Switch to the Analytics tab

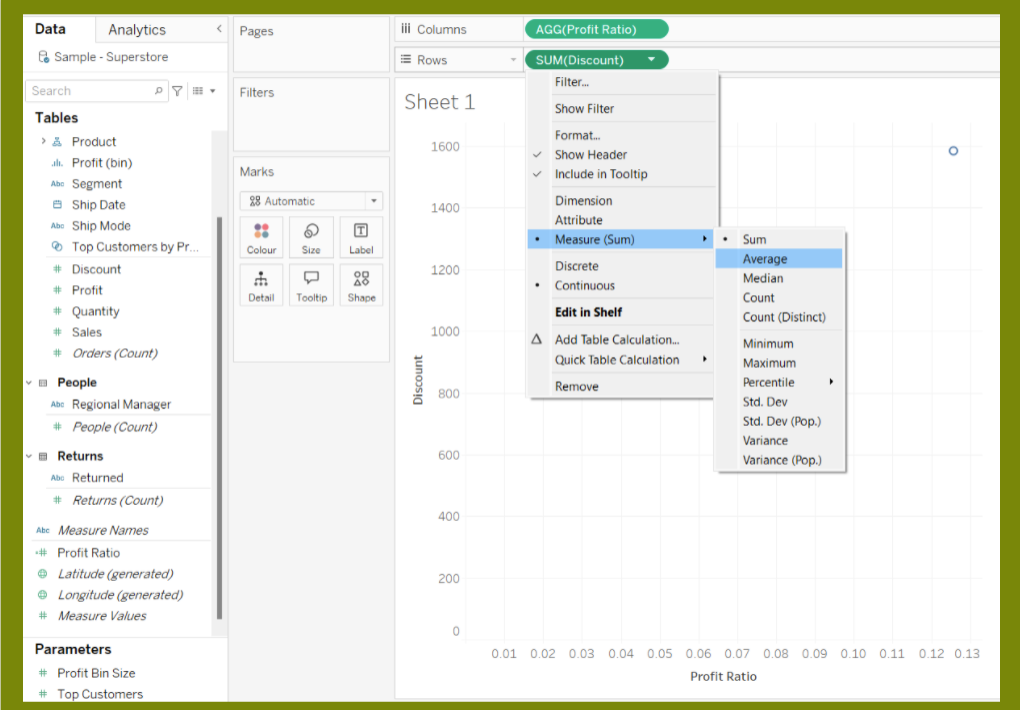point(137,29)
